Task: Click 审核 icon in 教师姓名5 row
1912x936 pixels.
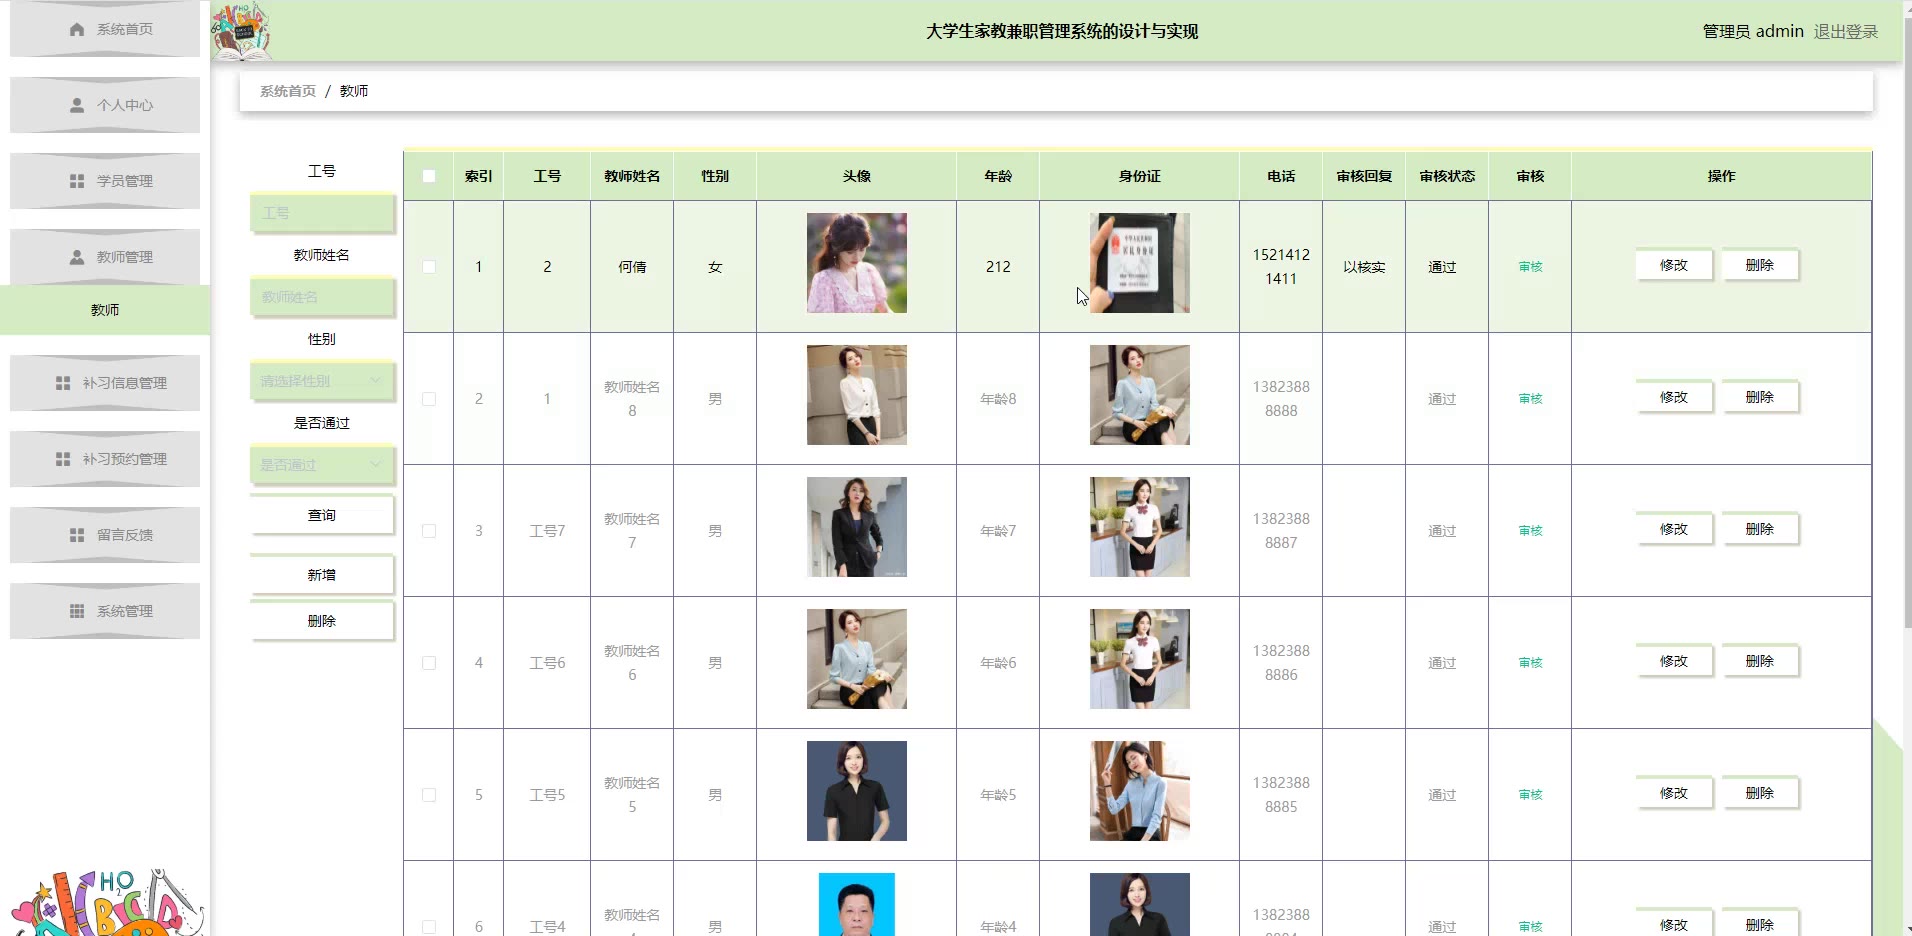Action: [x=1530, y=795]
